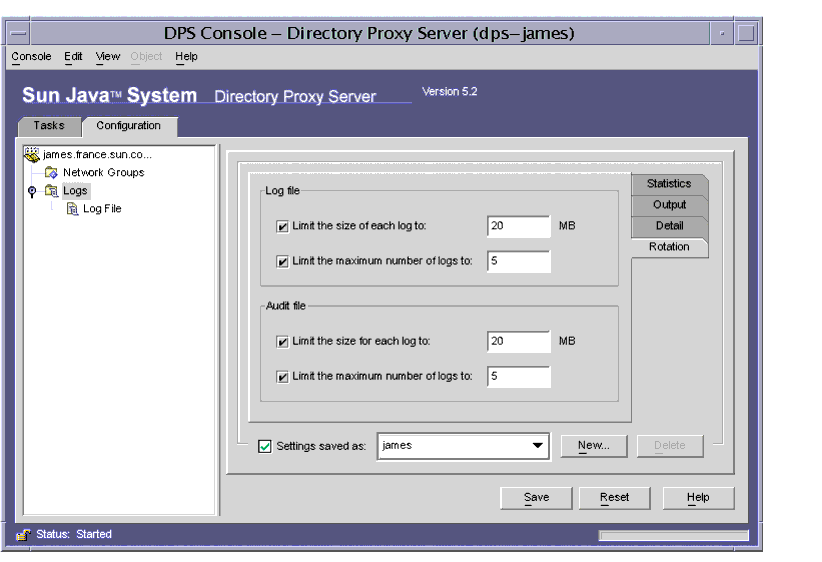This screenshot has height=562, width=822.
Task: Switch to the Configuration tab
Action: (x=129, y=126)
